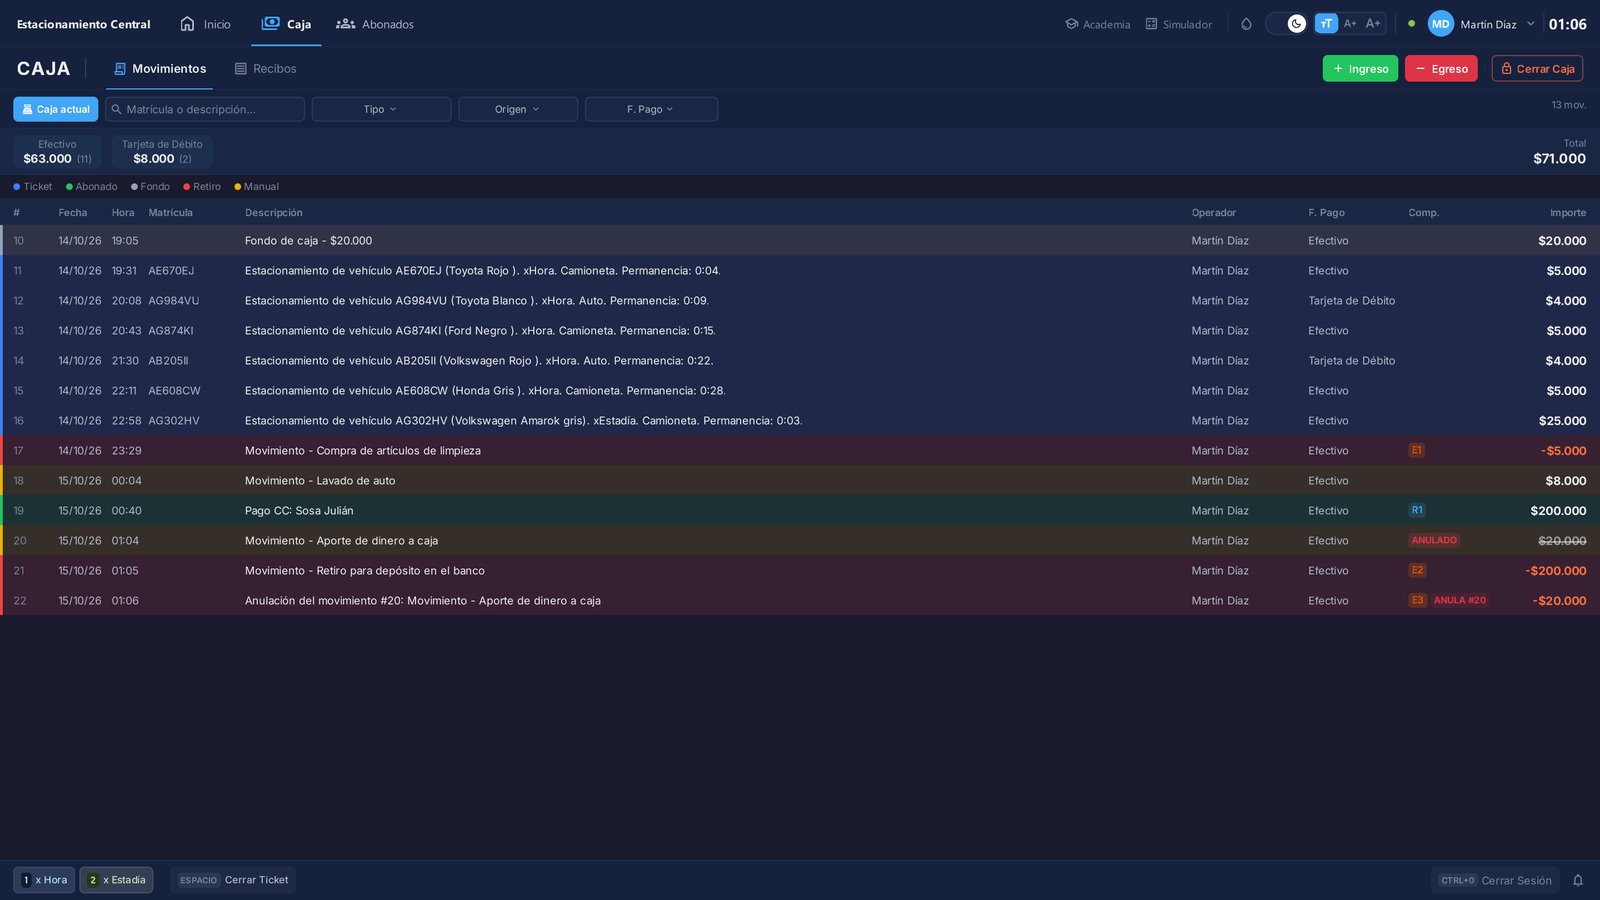Select the largest A+ text size

tap(1373, 24)
